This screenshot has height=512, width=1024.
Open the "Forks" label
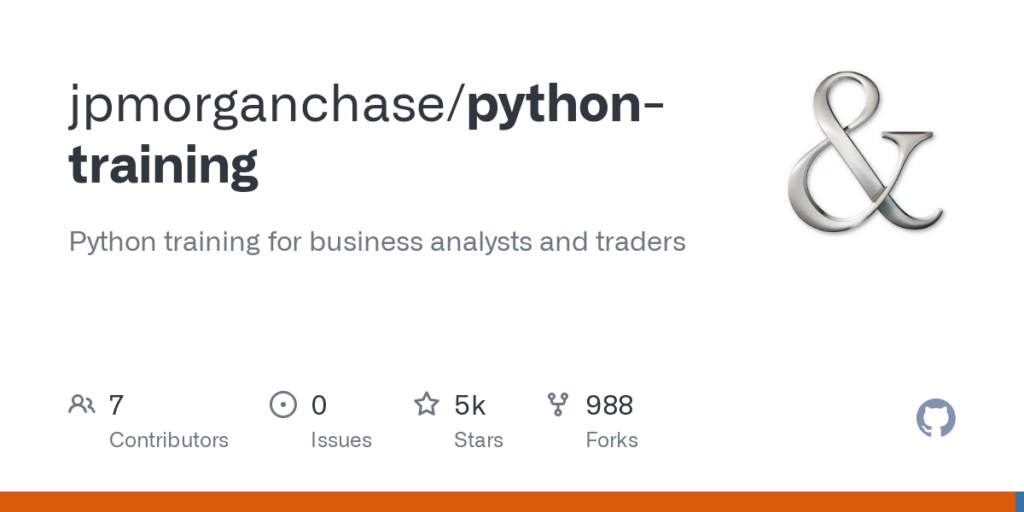[612, 440]
